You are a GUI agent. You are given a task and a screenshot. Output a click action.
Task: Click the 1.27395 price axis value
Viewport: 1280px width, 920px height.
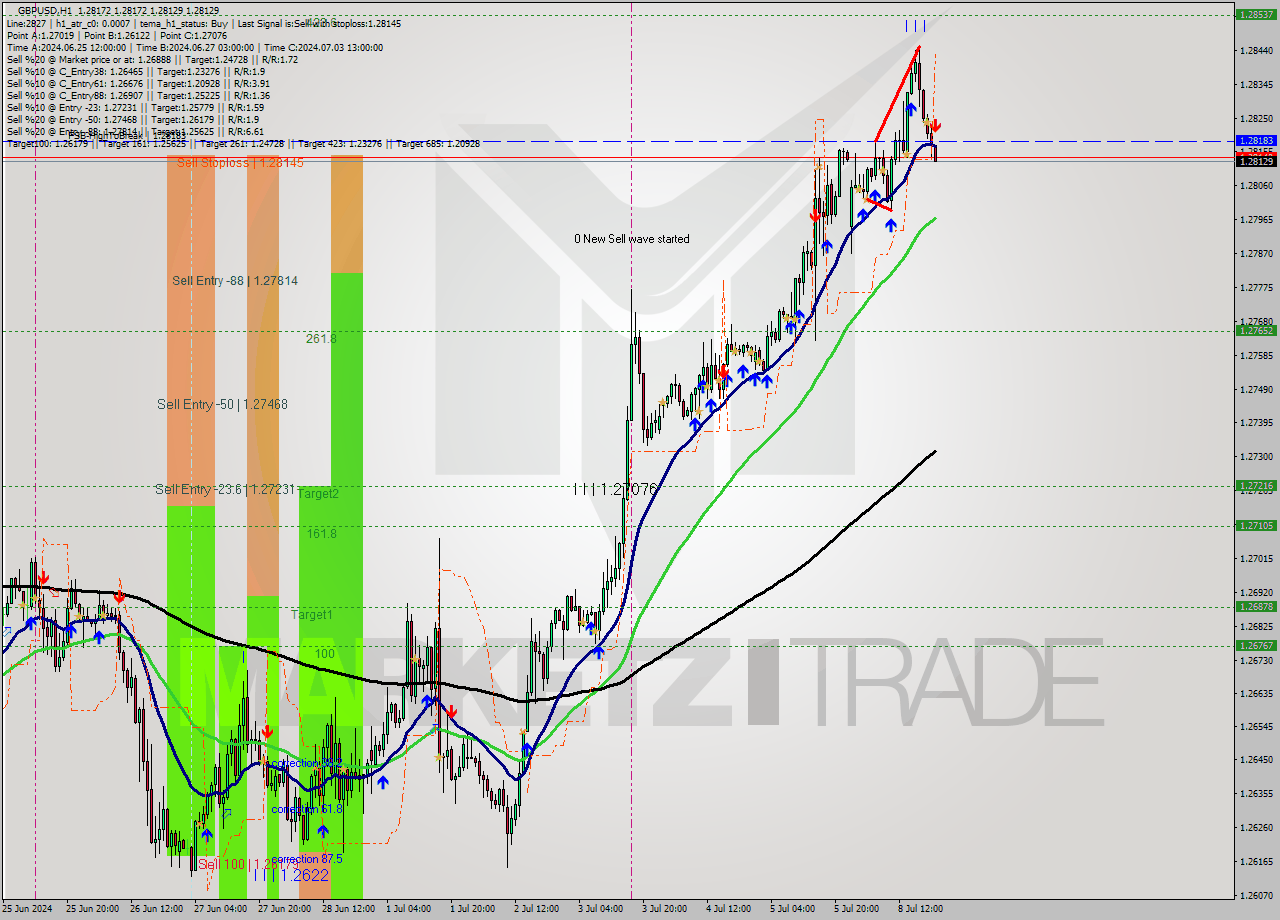(x=1256, y=423)
